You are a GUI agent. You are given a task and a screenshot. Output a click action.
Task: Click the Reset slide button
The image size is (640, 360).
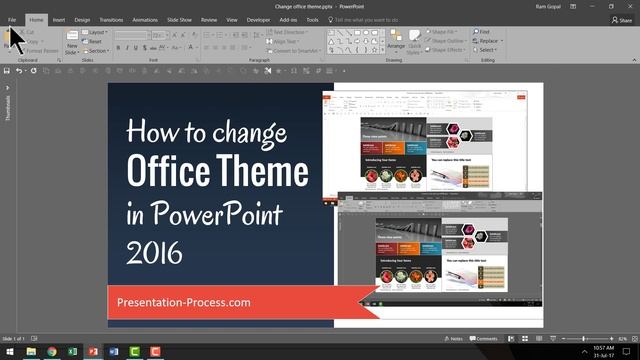click(x=92, y=41)
